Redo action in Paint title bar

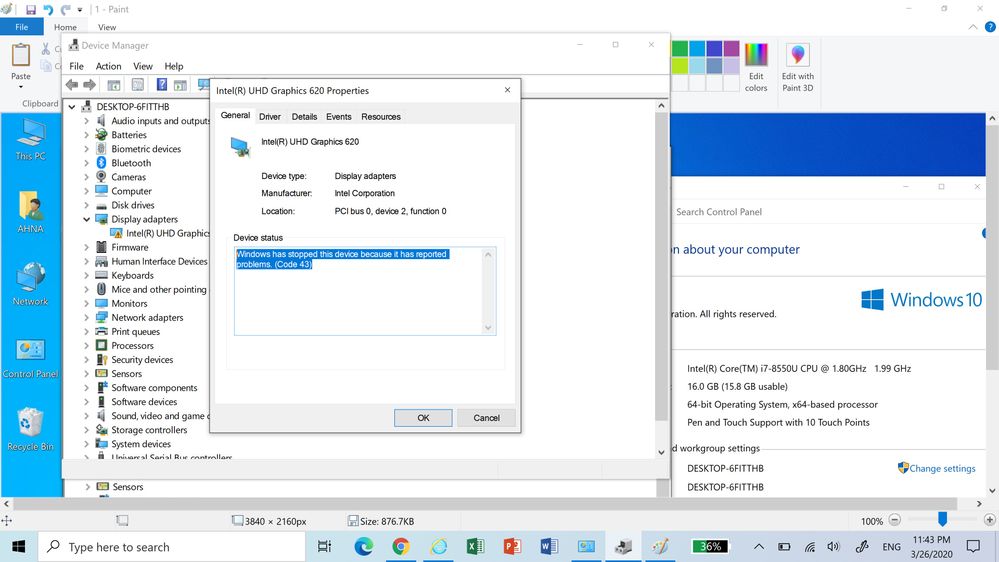point(65,10)
